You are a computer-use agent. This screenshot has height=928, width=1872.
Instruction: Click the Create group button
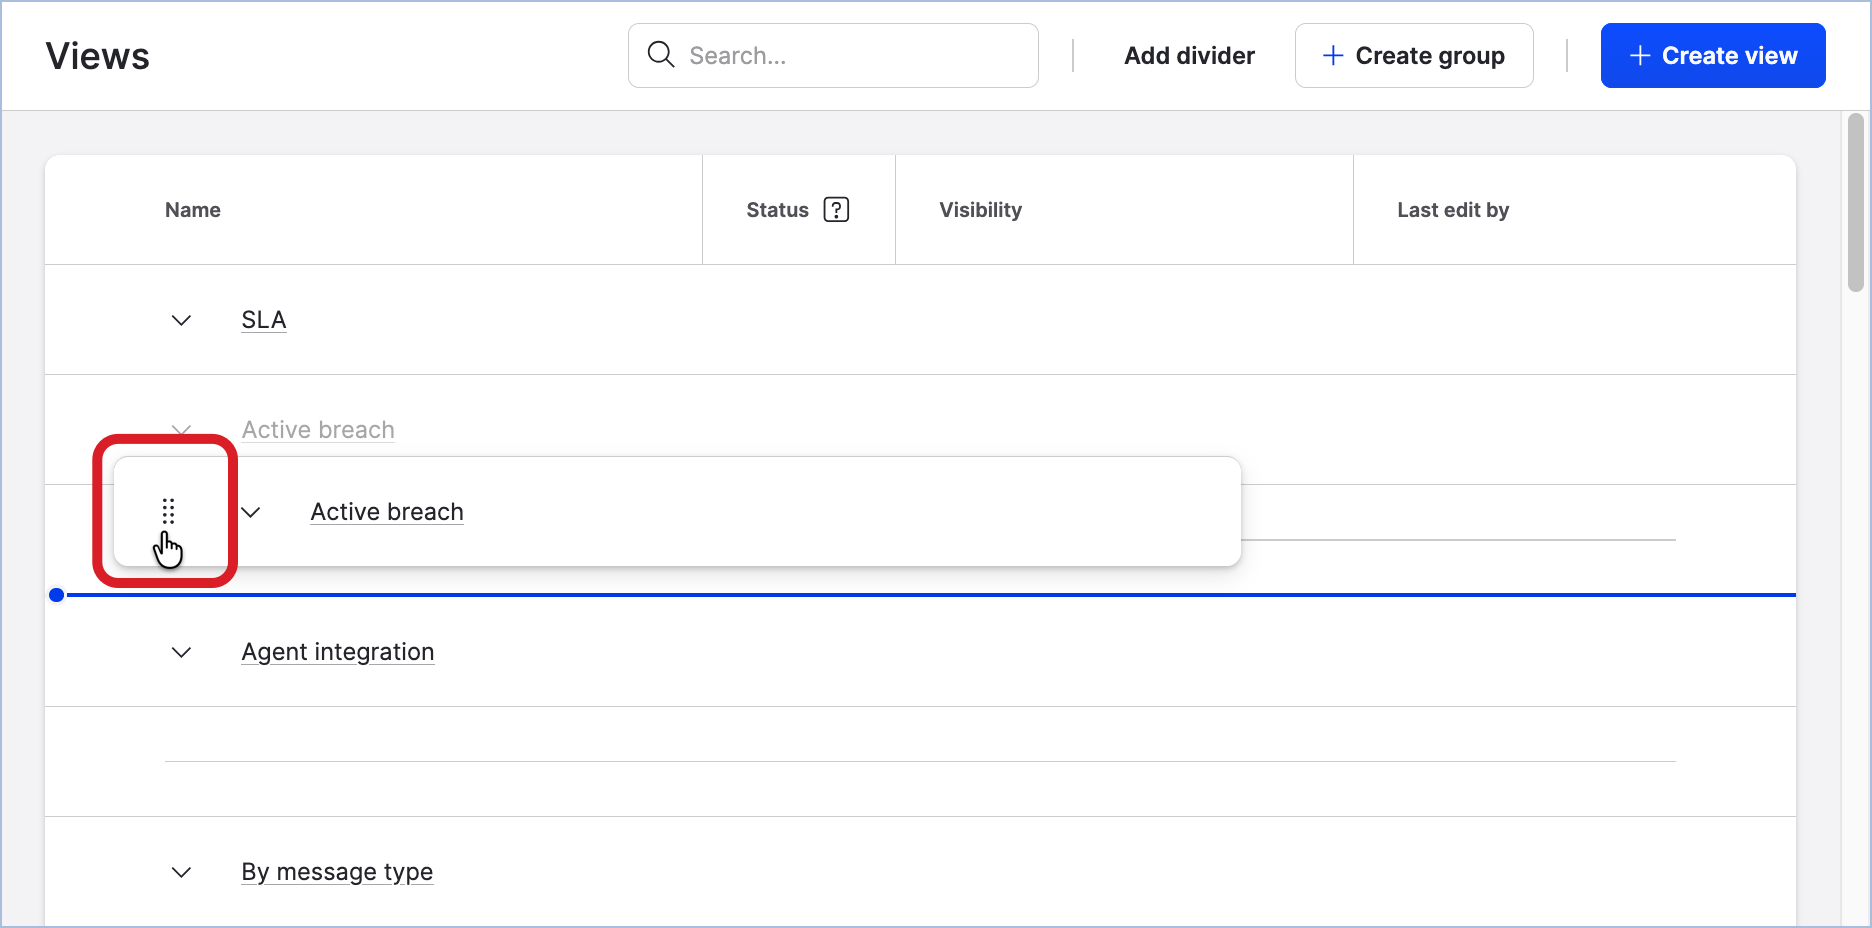[1413, 56]
